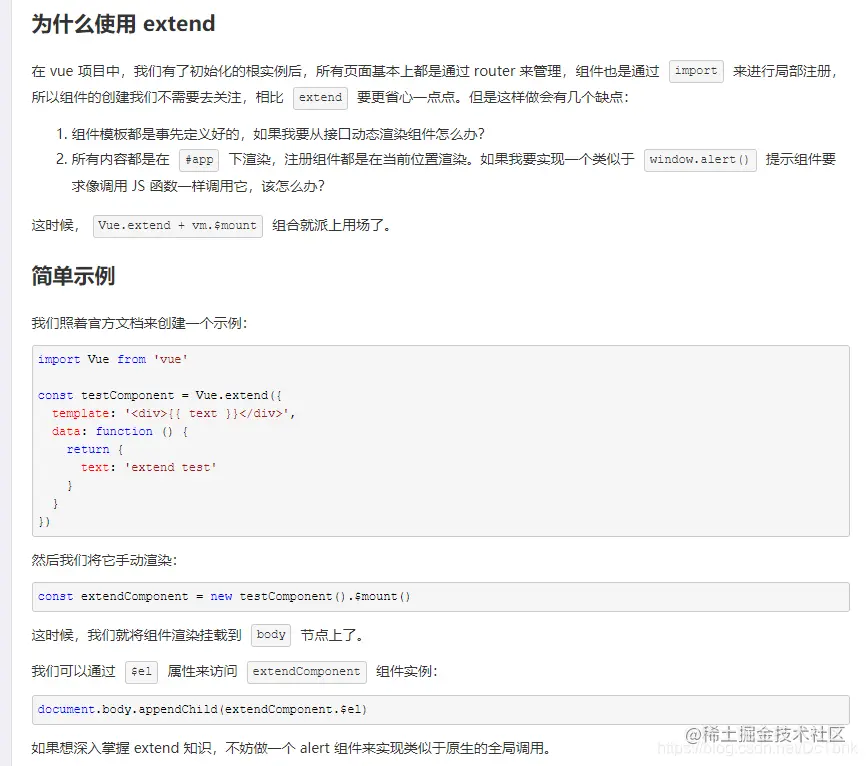This screenshot has height=766, width=867.
Task: Click the final sentence mentioning alert 组件
Action: click(291, 748)
